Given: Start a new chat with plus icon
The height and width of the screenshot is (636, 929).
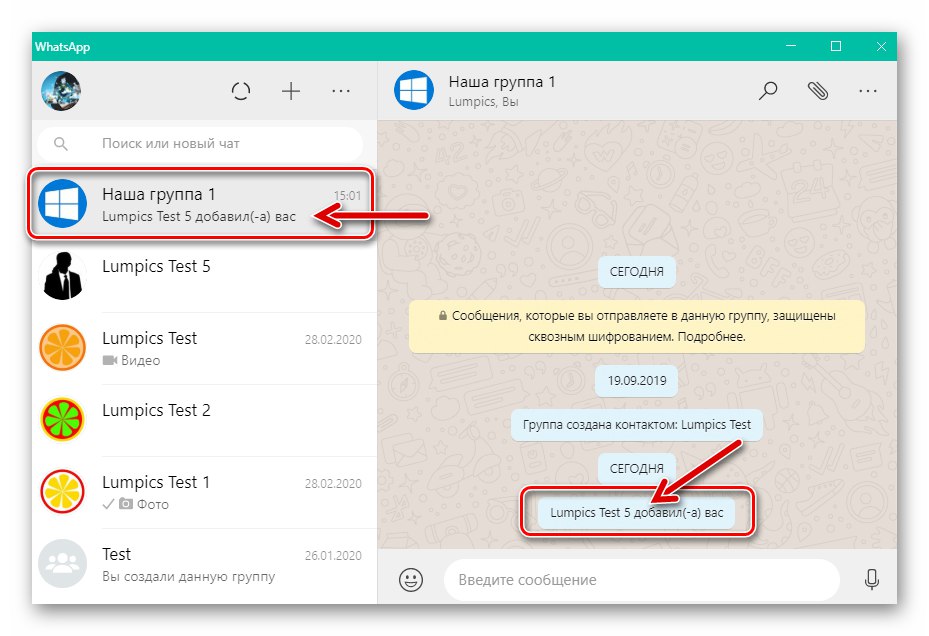Looking at the screenshot, I should (291, 91).
